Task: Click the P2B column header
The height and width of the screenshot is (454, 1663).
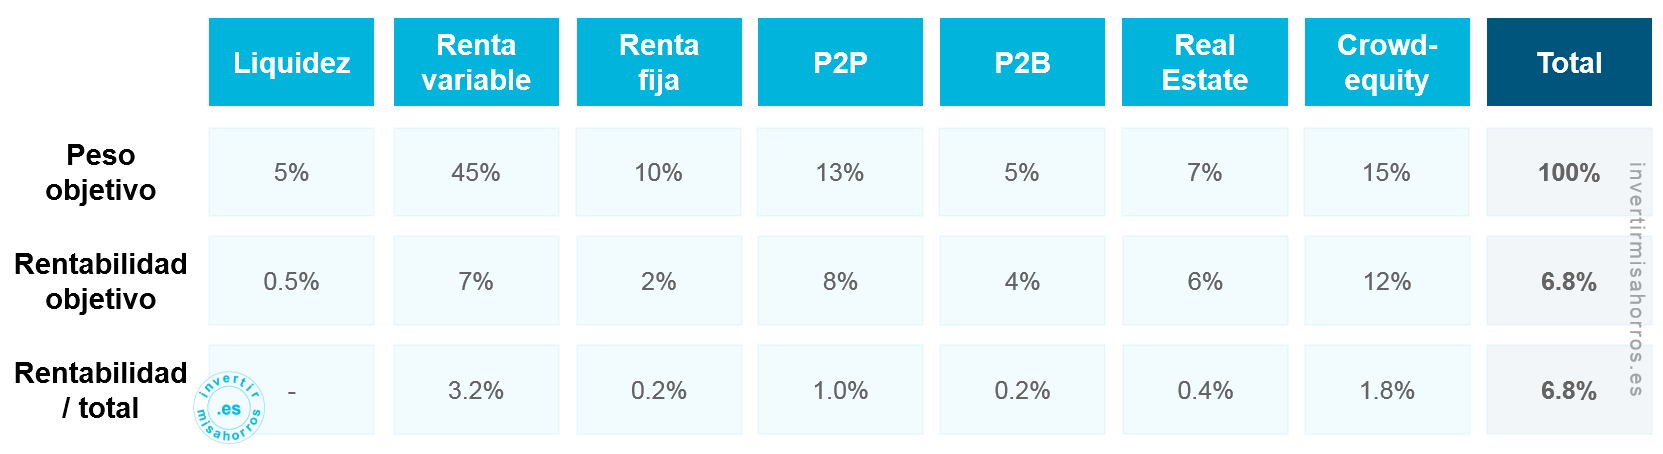Action: [x=1022, y=62]
